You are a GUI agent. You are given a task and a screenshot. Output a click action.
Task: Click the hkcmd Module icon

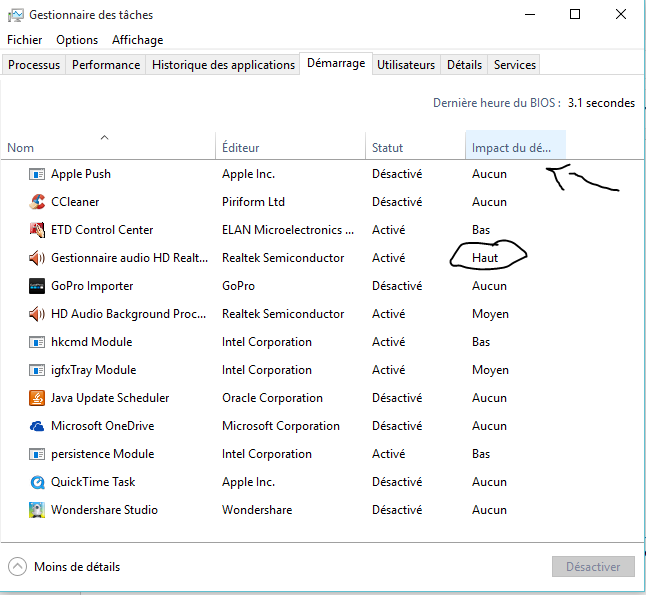pos(37,342)
